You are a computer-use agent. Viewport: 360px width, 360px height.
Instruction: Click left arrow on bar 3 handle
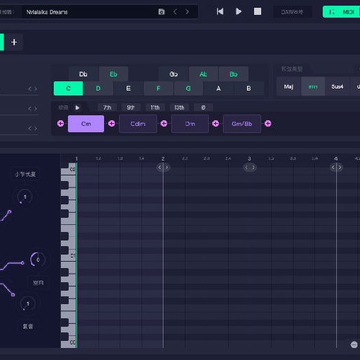[x=246, y=167]
